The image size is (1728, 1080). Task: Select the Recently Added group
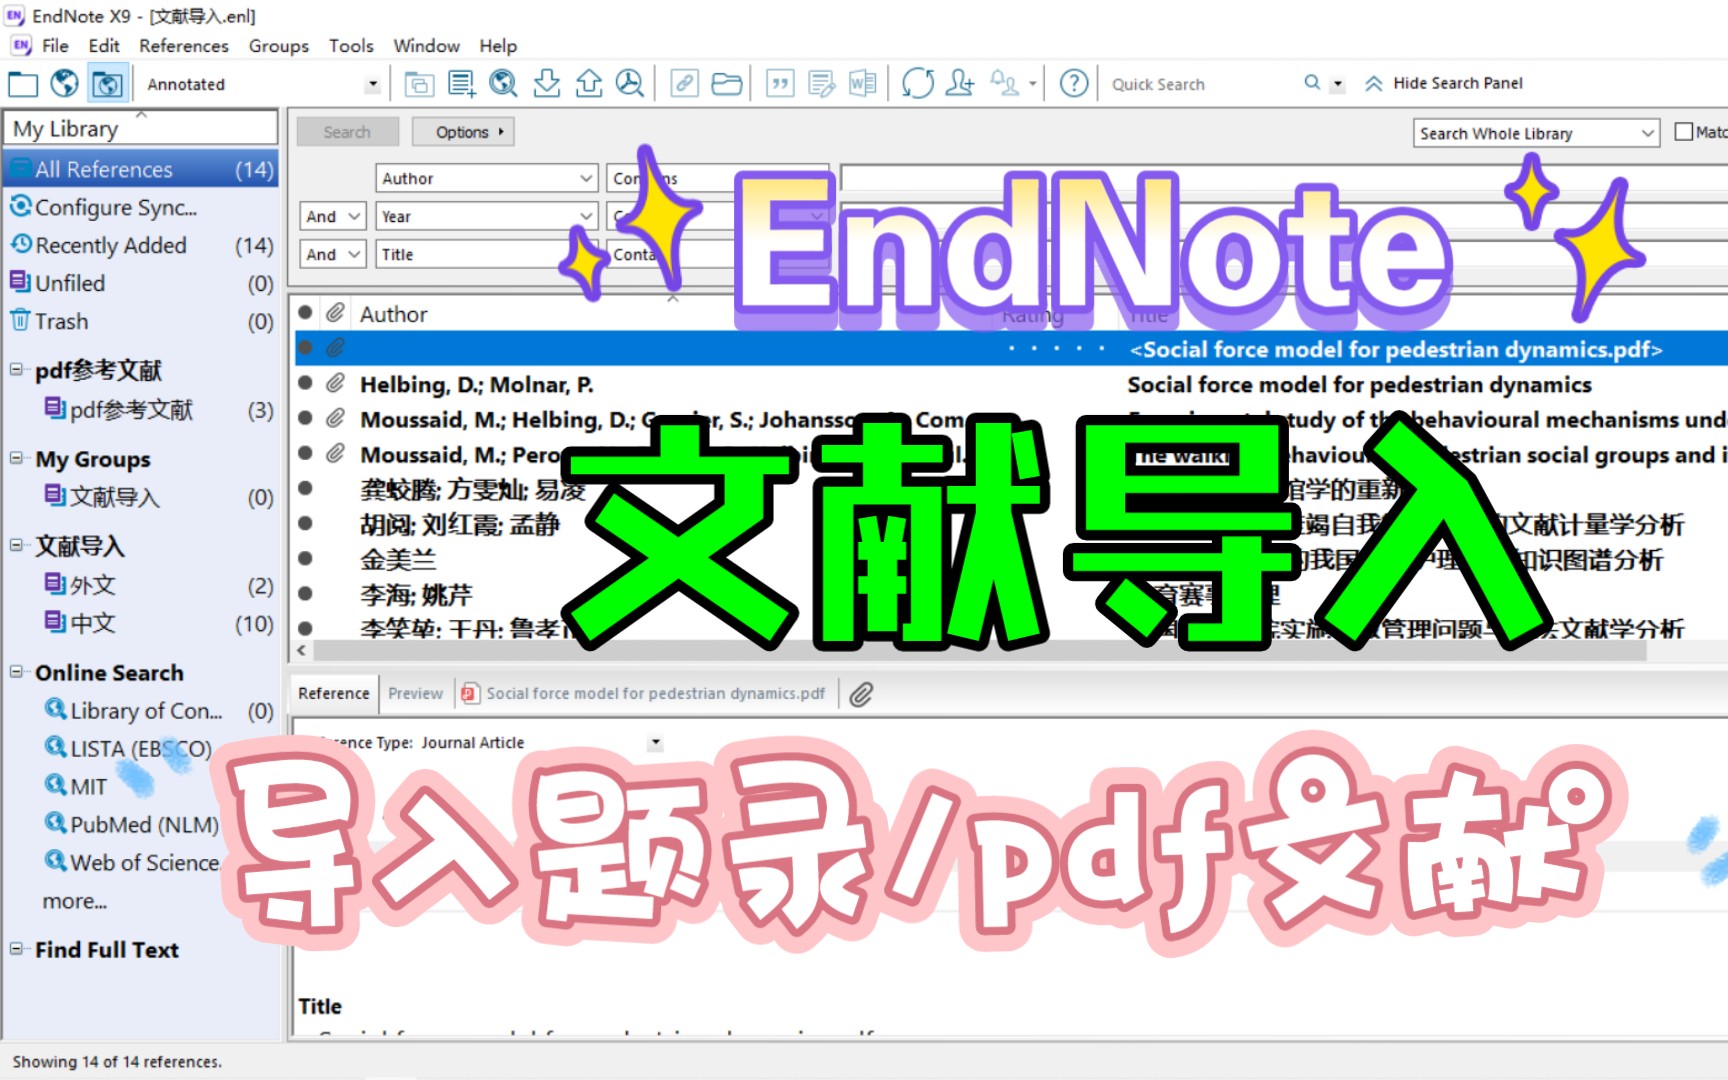140,245
